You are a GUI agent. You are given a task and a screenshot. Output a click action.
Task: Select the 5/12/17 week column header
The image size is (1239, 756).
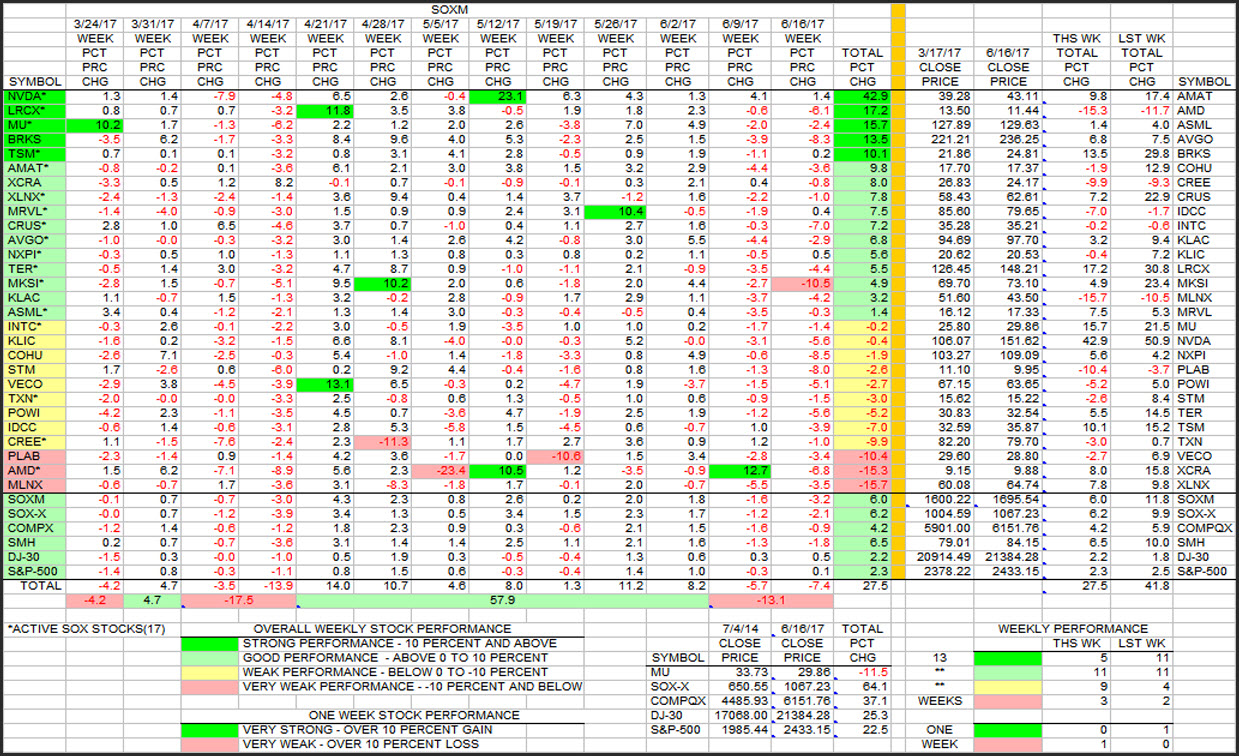tap(498, 23)
